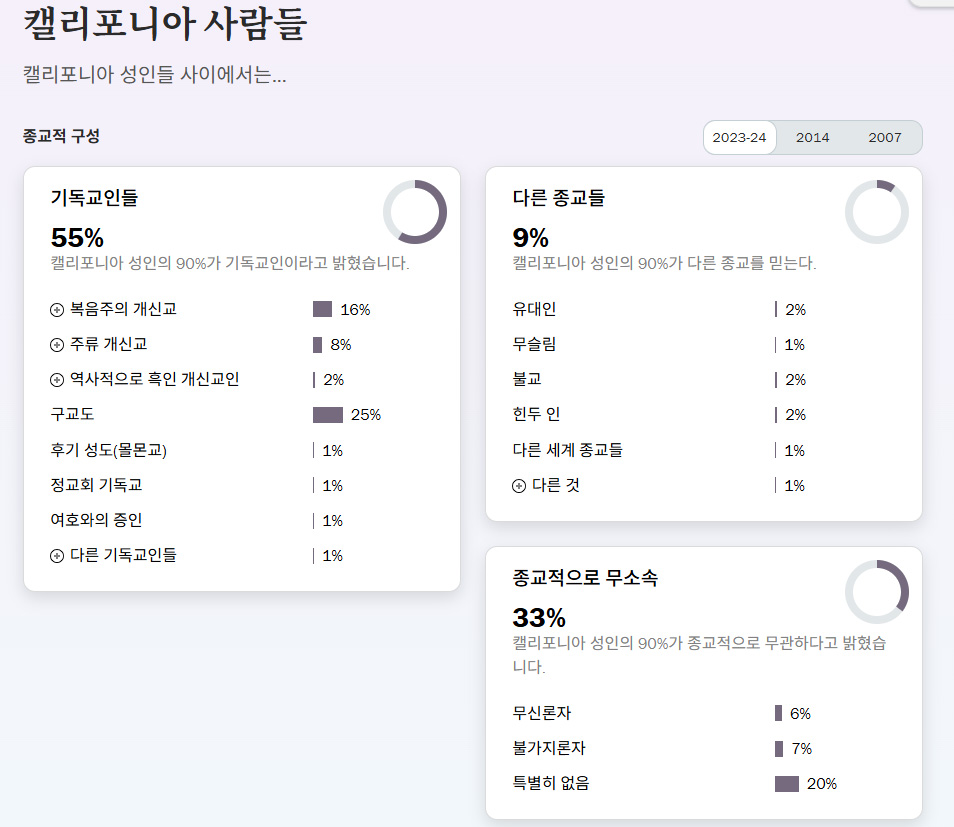The image size is (954, 827).
Task: Select the 유대인 row label
Action: [534, 310]
